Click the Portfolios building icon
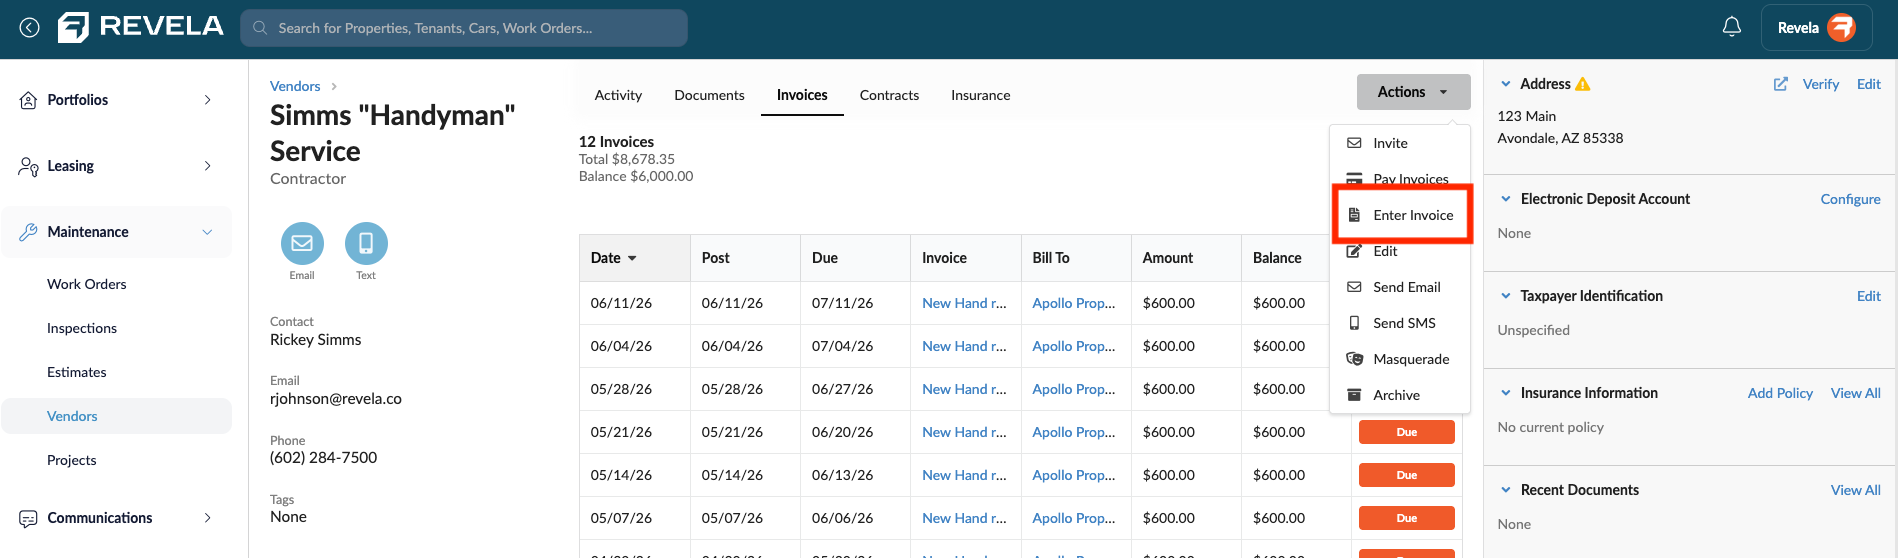Image resolution: width=1898 pixels, height=558 pixels. point(28,100)
